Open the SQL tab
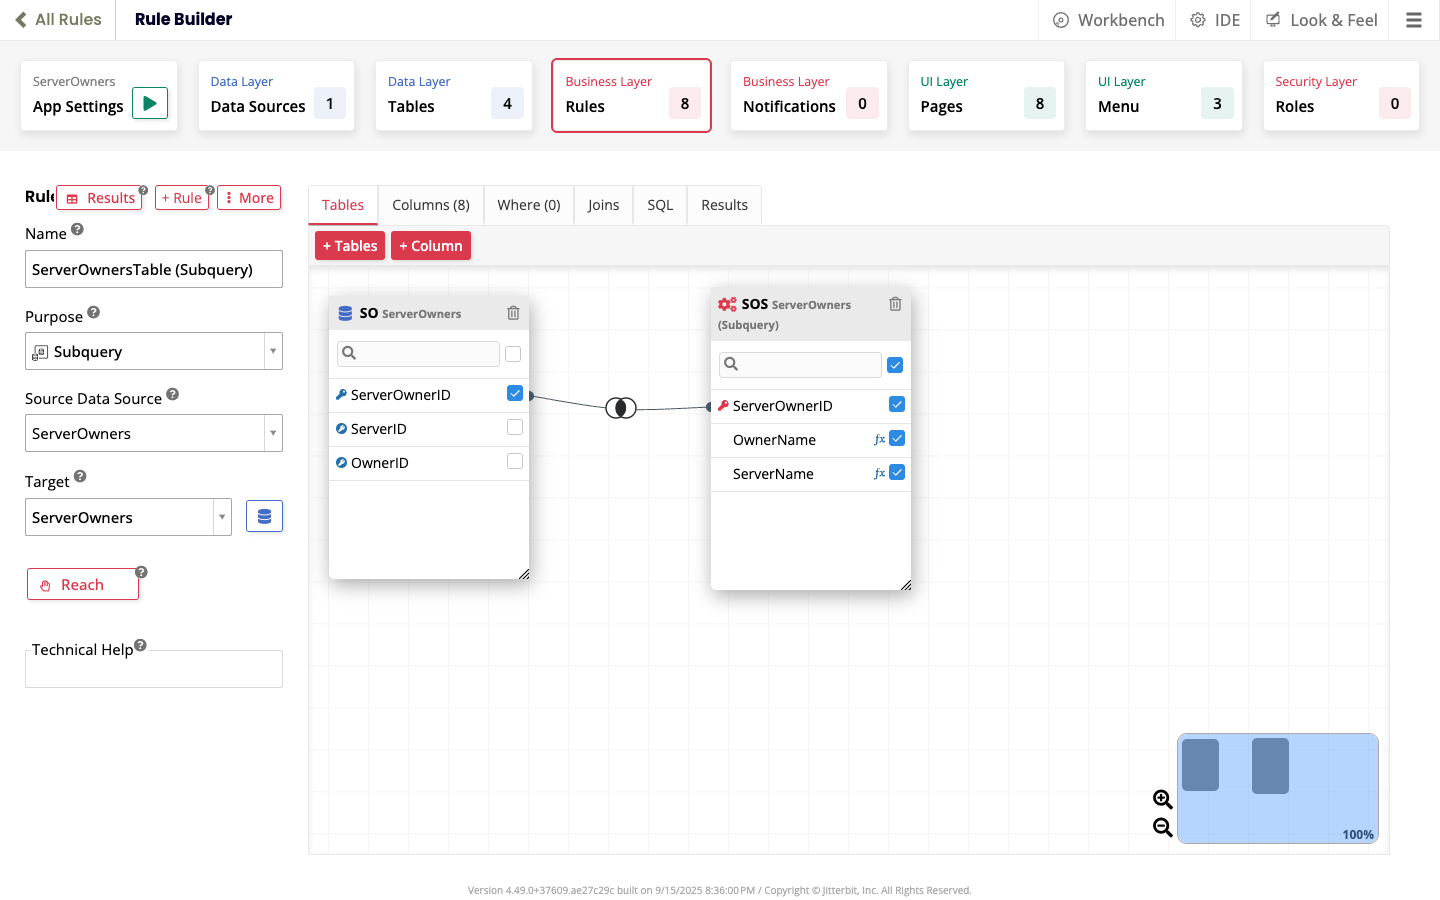Image resolution: width=1440 pixels, height=900 pixels. click(x=660, y=205)
